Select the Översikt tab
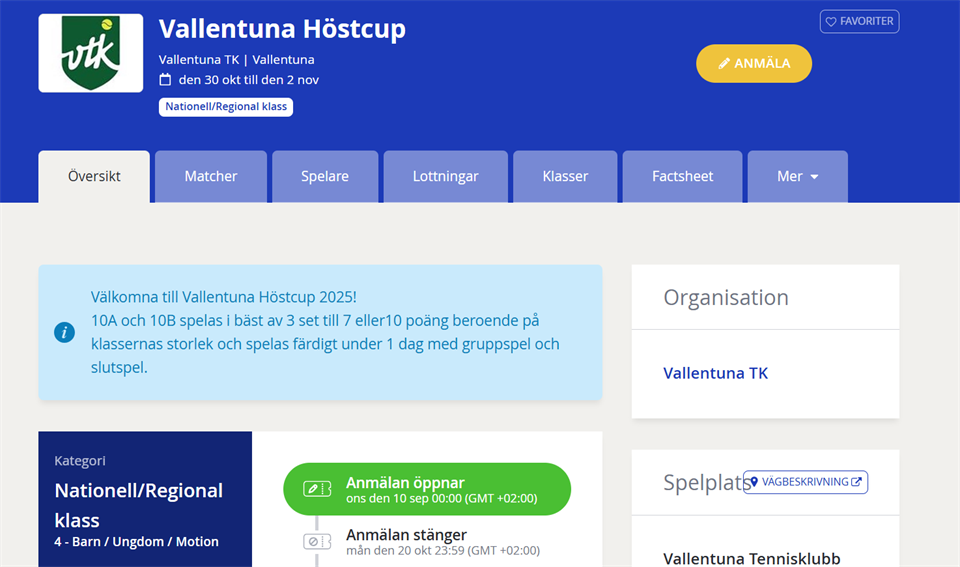Screen dimensions: 960x567 click(94, 176)
